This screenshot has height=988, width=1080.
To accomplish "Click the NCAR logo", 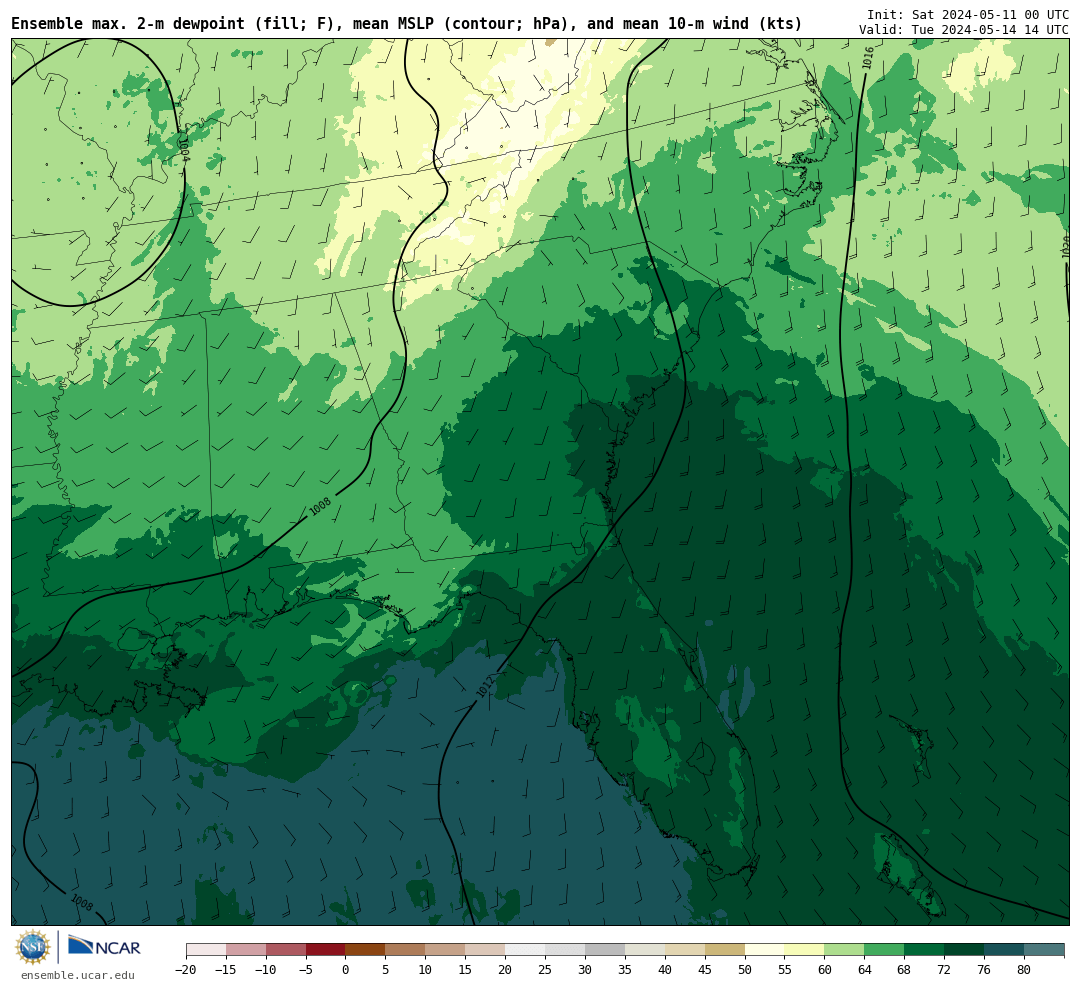I will point(104,946).
